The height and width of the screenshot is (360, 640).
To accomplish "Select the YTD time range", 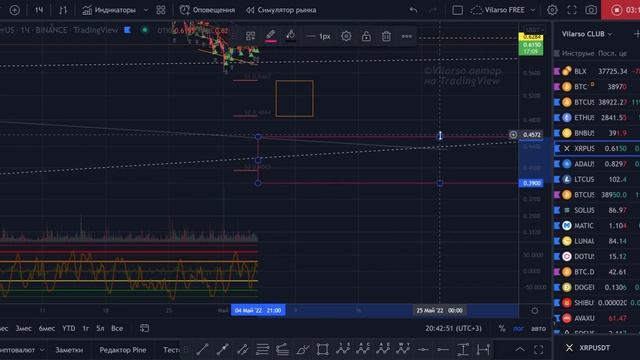I will click(x=68, y=328).
